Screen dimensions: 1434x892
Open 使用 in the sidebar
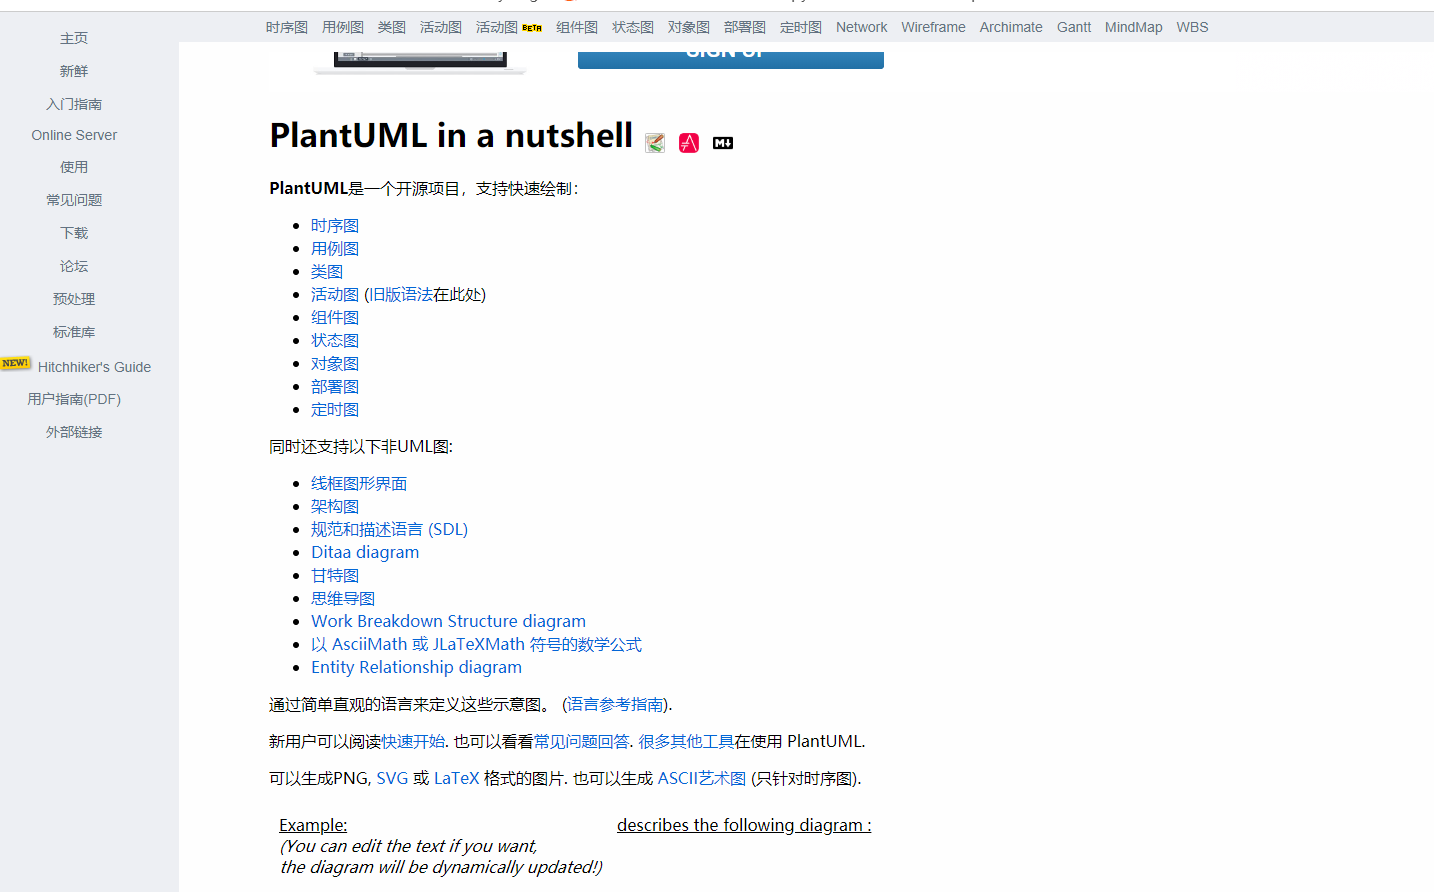click(x=74, y=167)
